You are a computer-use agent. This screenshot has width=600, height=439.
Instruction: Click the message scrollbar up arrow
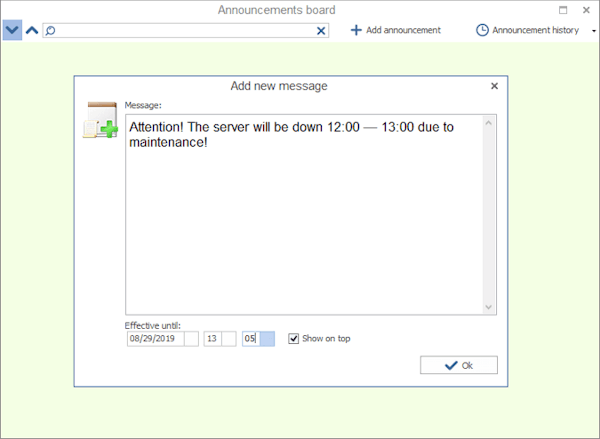pos(489,123)
